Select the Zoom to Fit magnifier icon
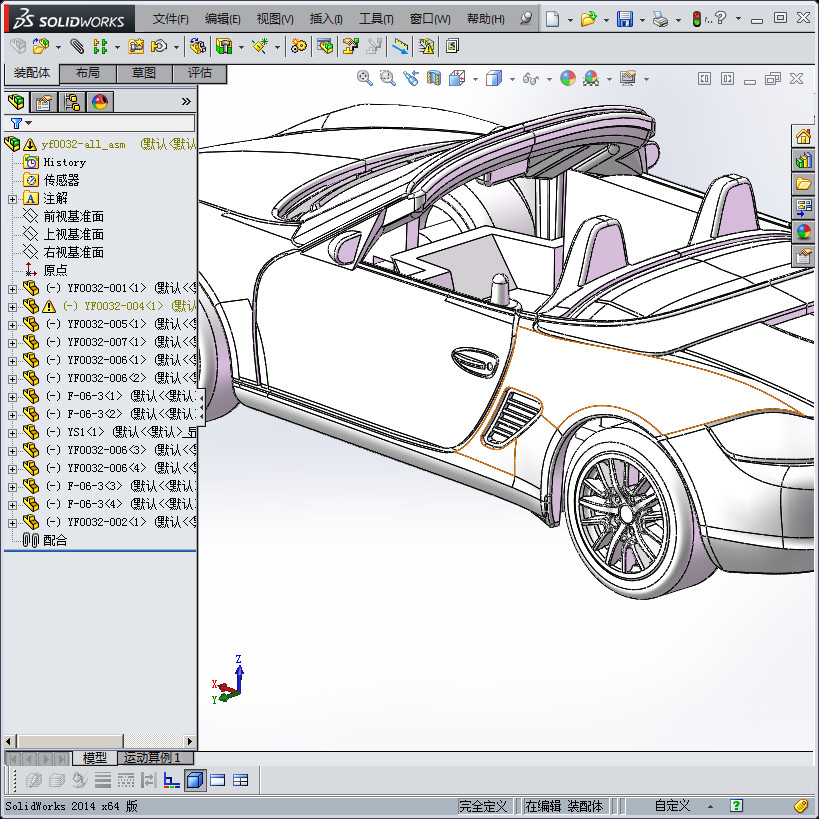The height and width of the screenshot is (819, 819). 365,78
